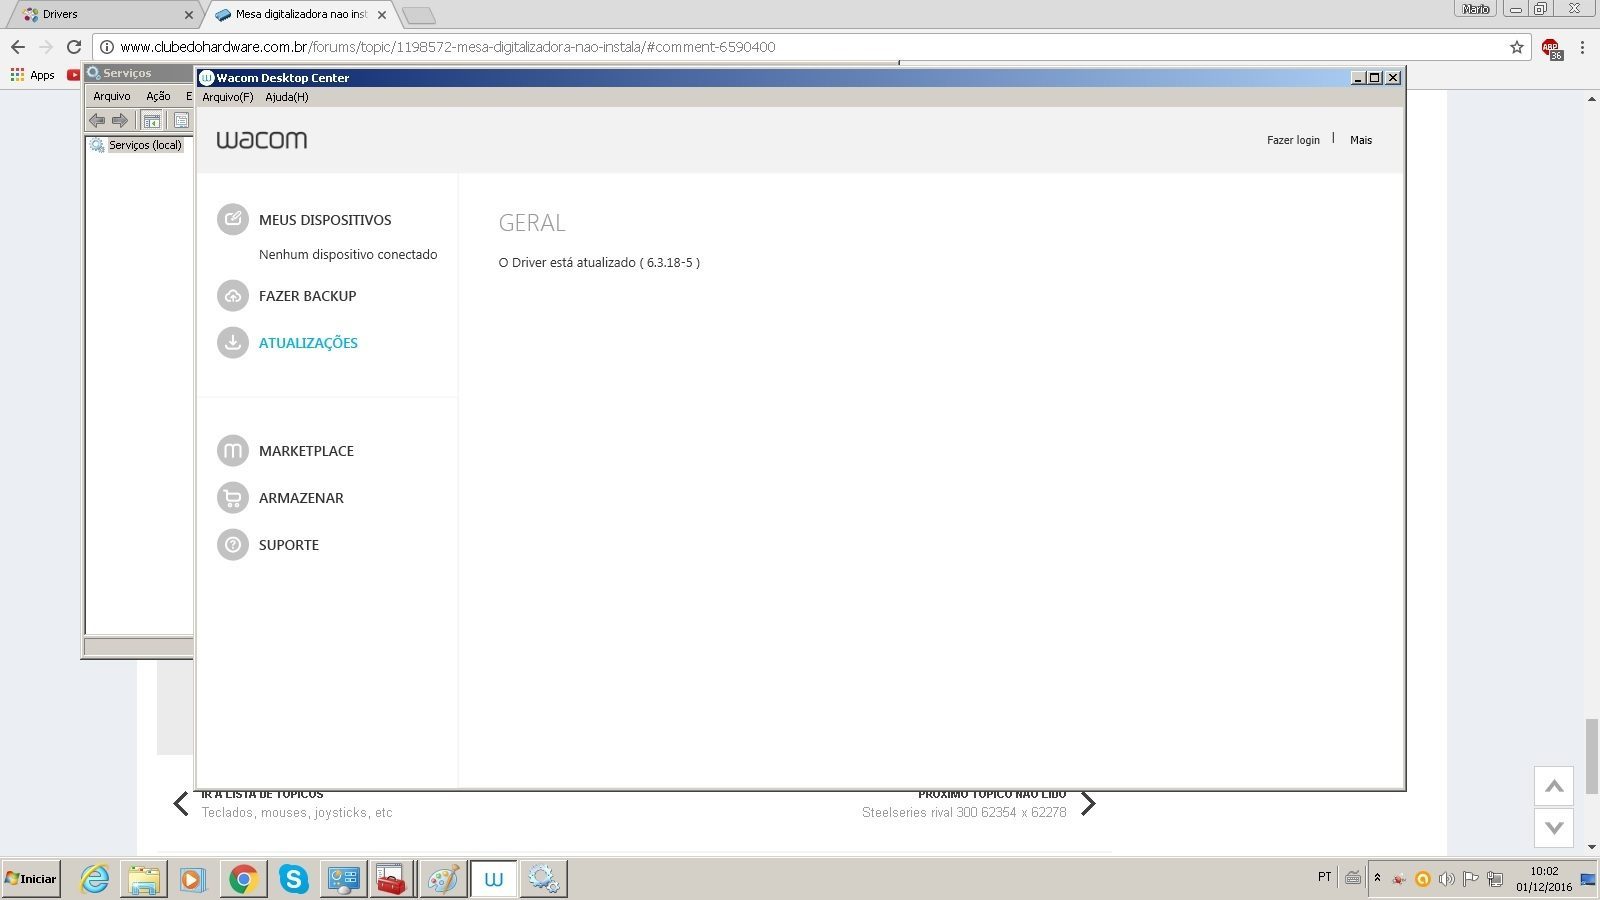The height and width of the screenshot is (900, 1600).
Task: Select MEUS DISPOSITIVOS in the sidebar
Action: pos(325,220)
